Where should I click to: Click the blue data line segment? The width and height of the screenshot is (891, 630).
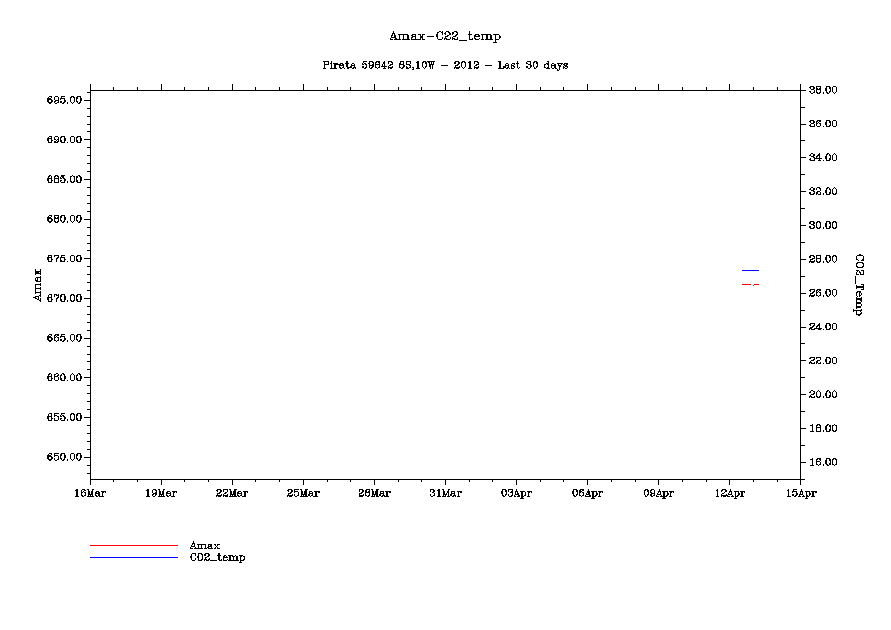click(x=750, y=270)
